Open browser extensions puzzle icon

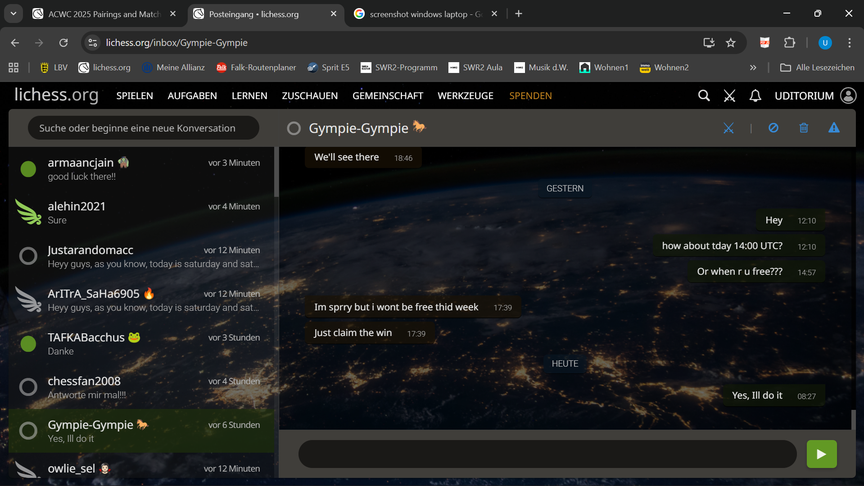[x=790, y=42]
